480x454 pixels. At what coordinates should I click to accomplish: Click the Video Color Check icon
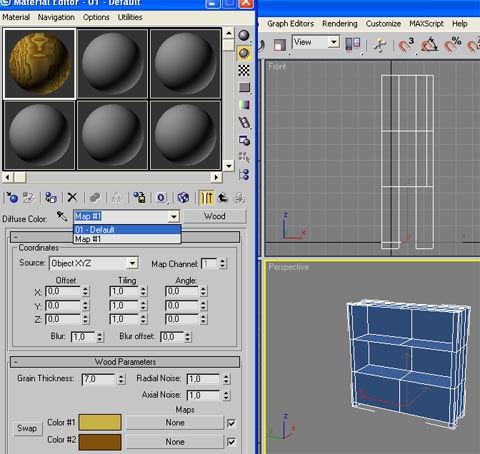coord(244,105)
